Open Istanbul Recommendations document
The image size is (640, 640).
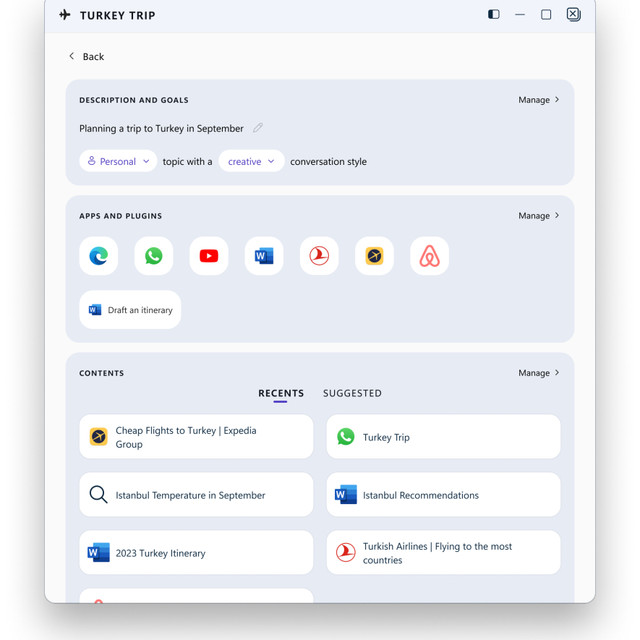[443, 495]
